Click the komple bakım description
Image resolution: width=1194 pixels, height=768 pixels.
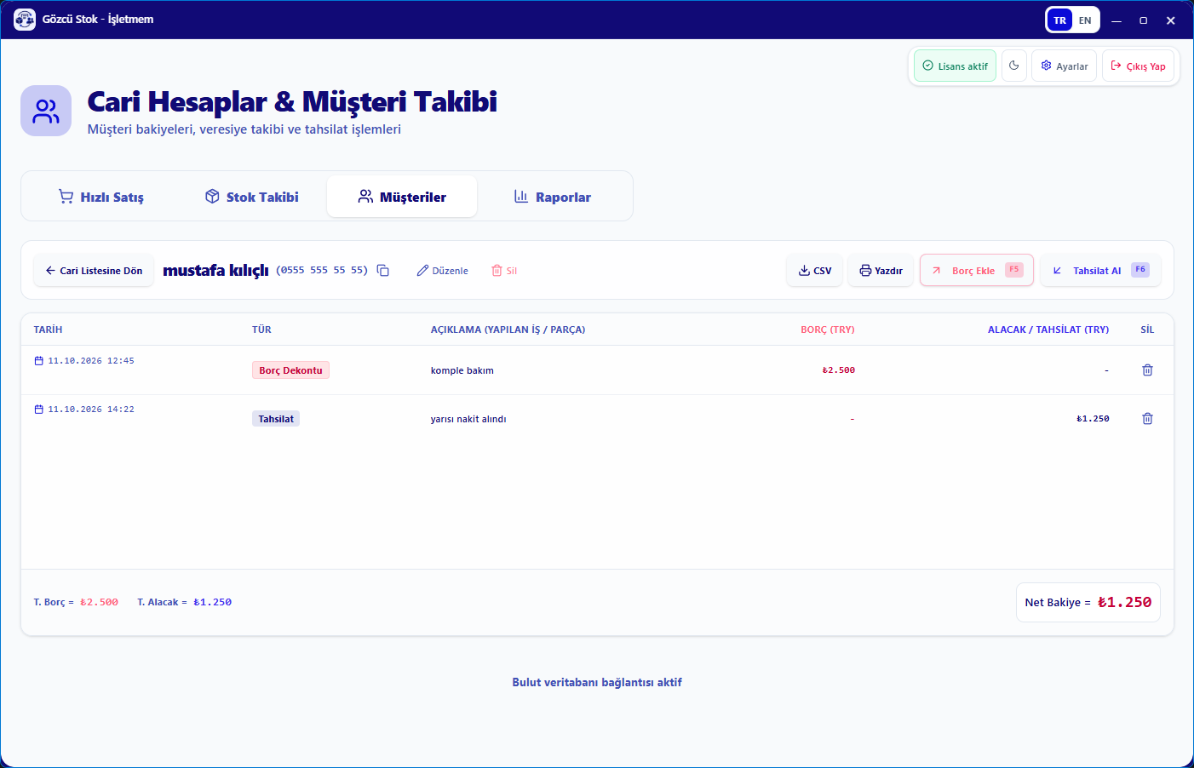(x=462, y=371)
